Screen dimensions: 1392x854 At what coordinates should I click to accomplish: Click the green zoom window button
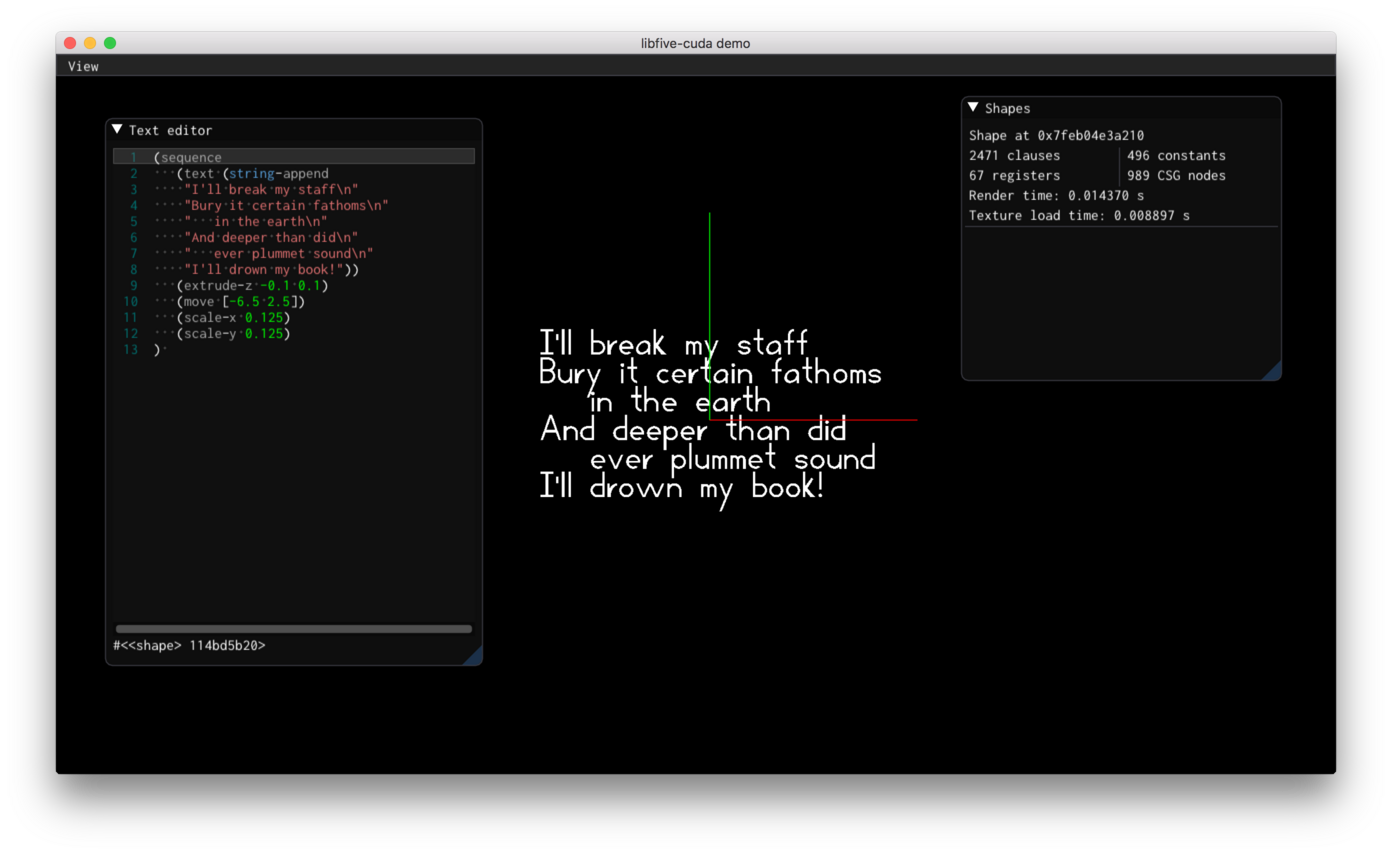point(110,43)
